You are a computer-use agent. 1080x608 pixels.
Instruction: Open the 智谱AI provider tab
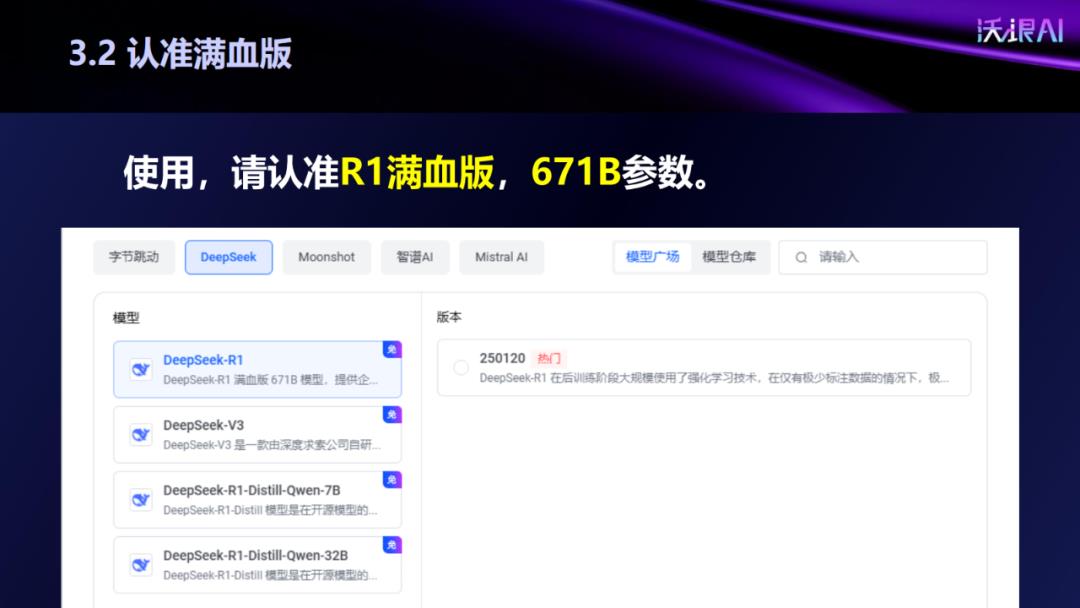(x=415, y=257)
